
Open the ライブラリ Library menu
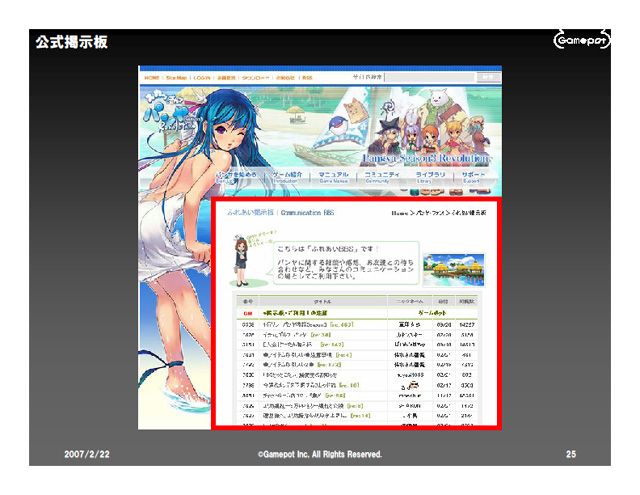pos(430,177)
